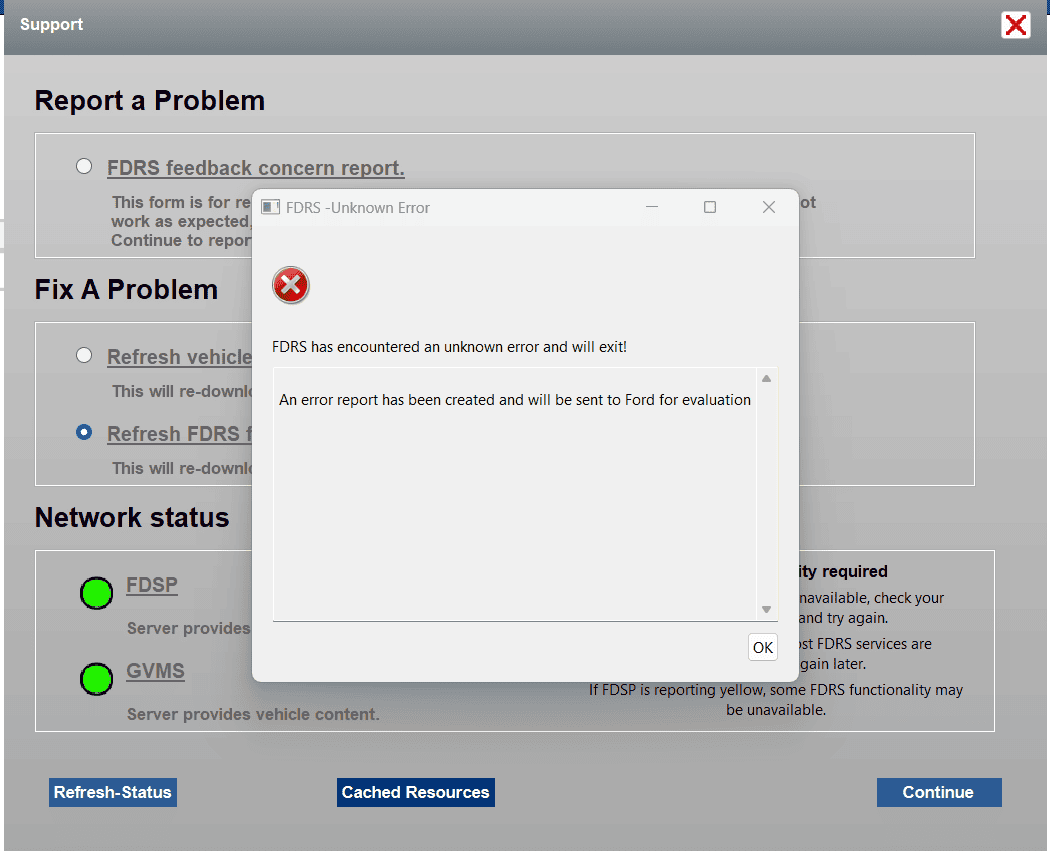
Task: Open Cached Resources
Action: tap(416, 792)
